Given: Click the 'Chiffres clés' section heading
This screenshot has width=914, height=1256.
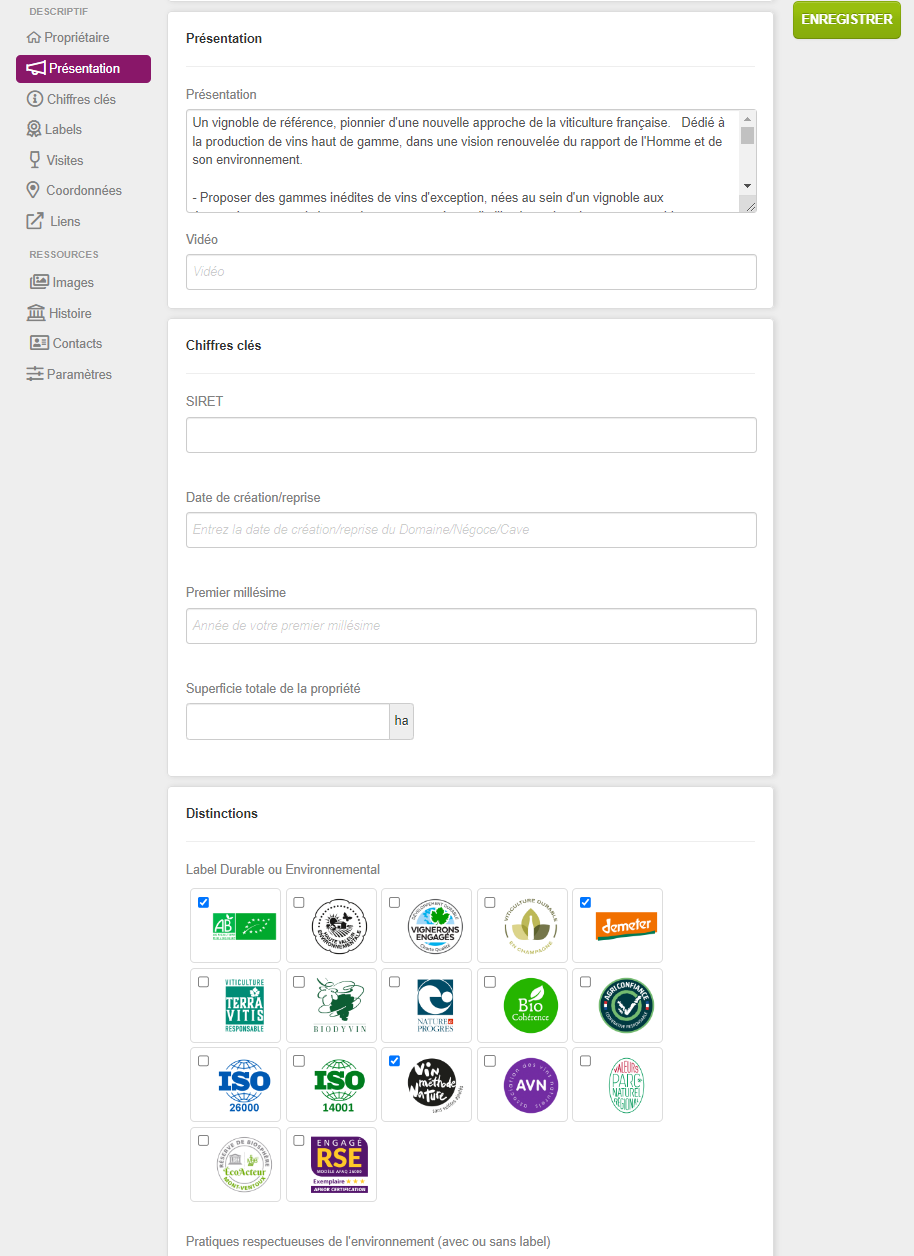Looking at the screenshot, I should coord(224,346).
